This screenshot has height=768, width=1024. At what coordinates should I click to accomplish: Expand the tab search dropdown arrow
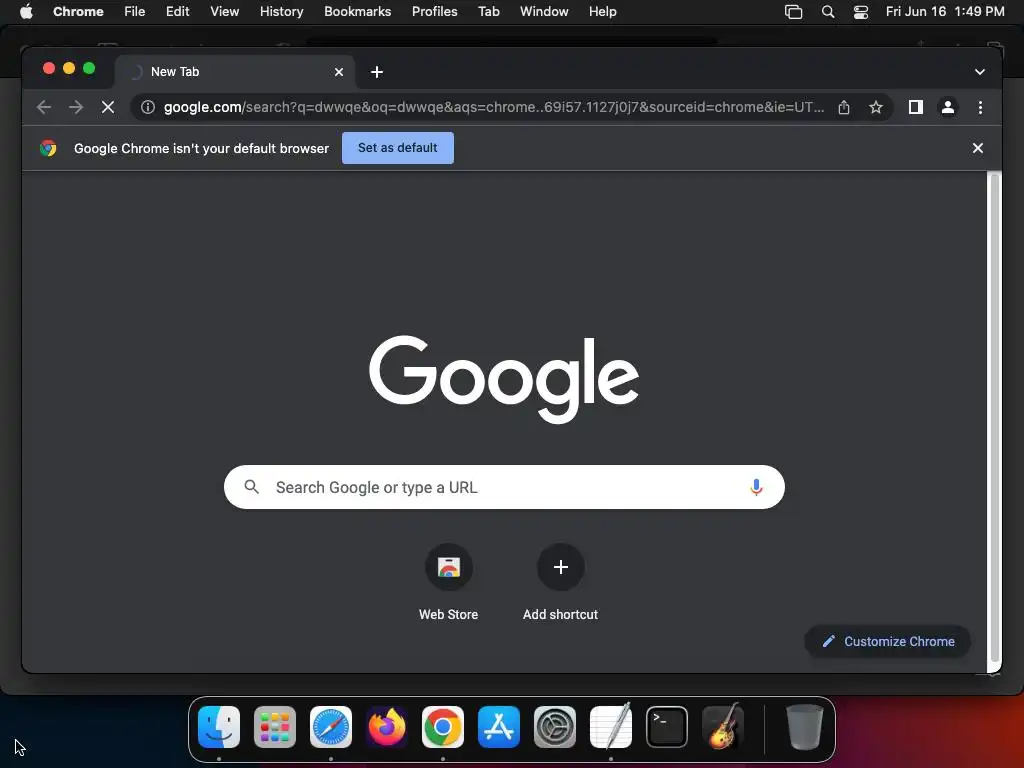tap(980, 72)
